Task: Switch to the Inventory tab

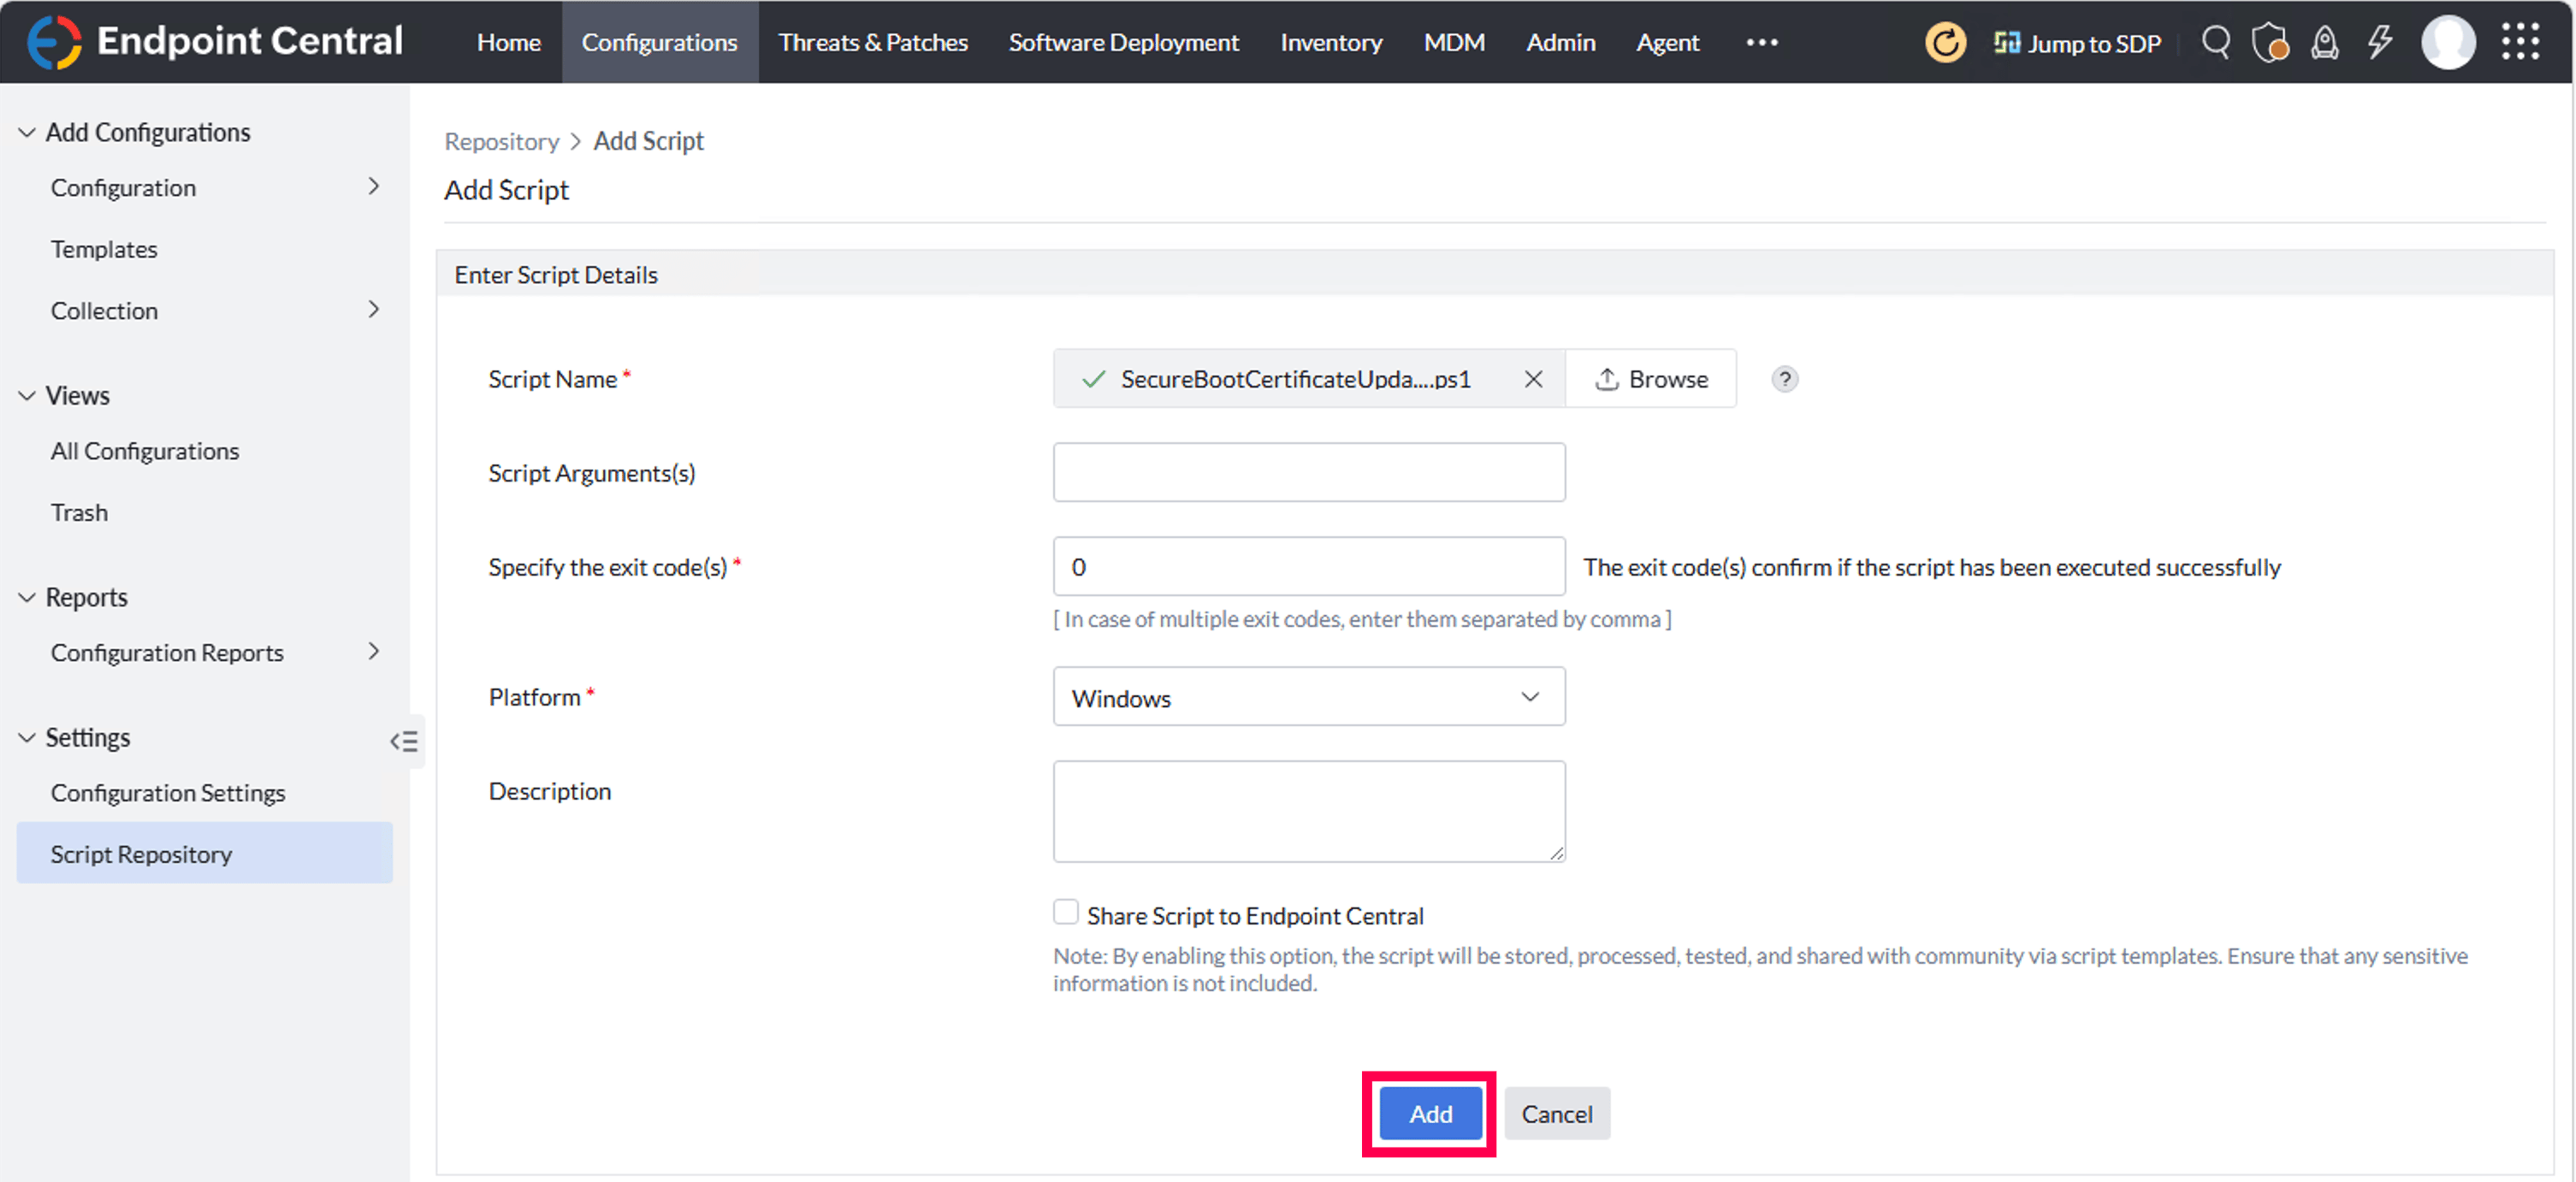Action: click(1331, 42)
